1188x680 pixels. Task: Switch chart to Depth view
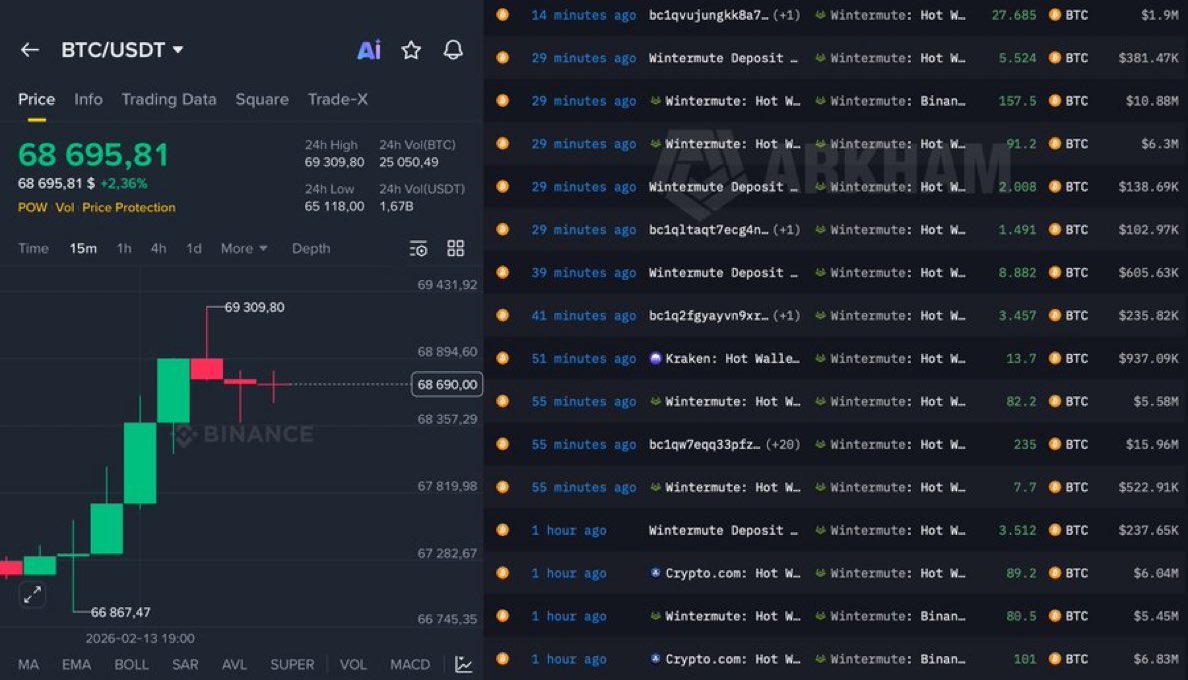pos(311,248)
